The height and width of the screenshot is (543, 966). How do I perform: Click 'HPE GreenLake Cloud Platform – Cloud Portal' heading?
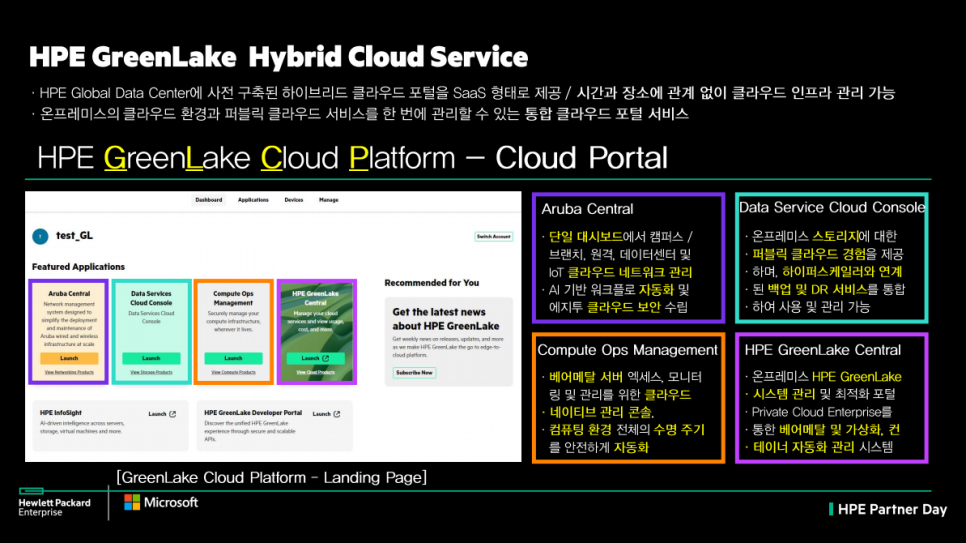[352, 158]
